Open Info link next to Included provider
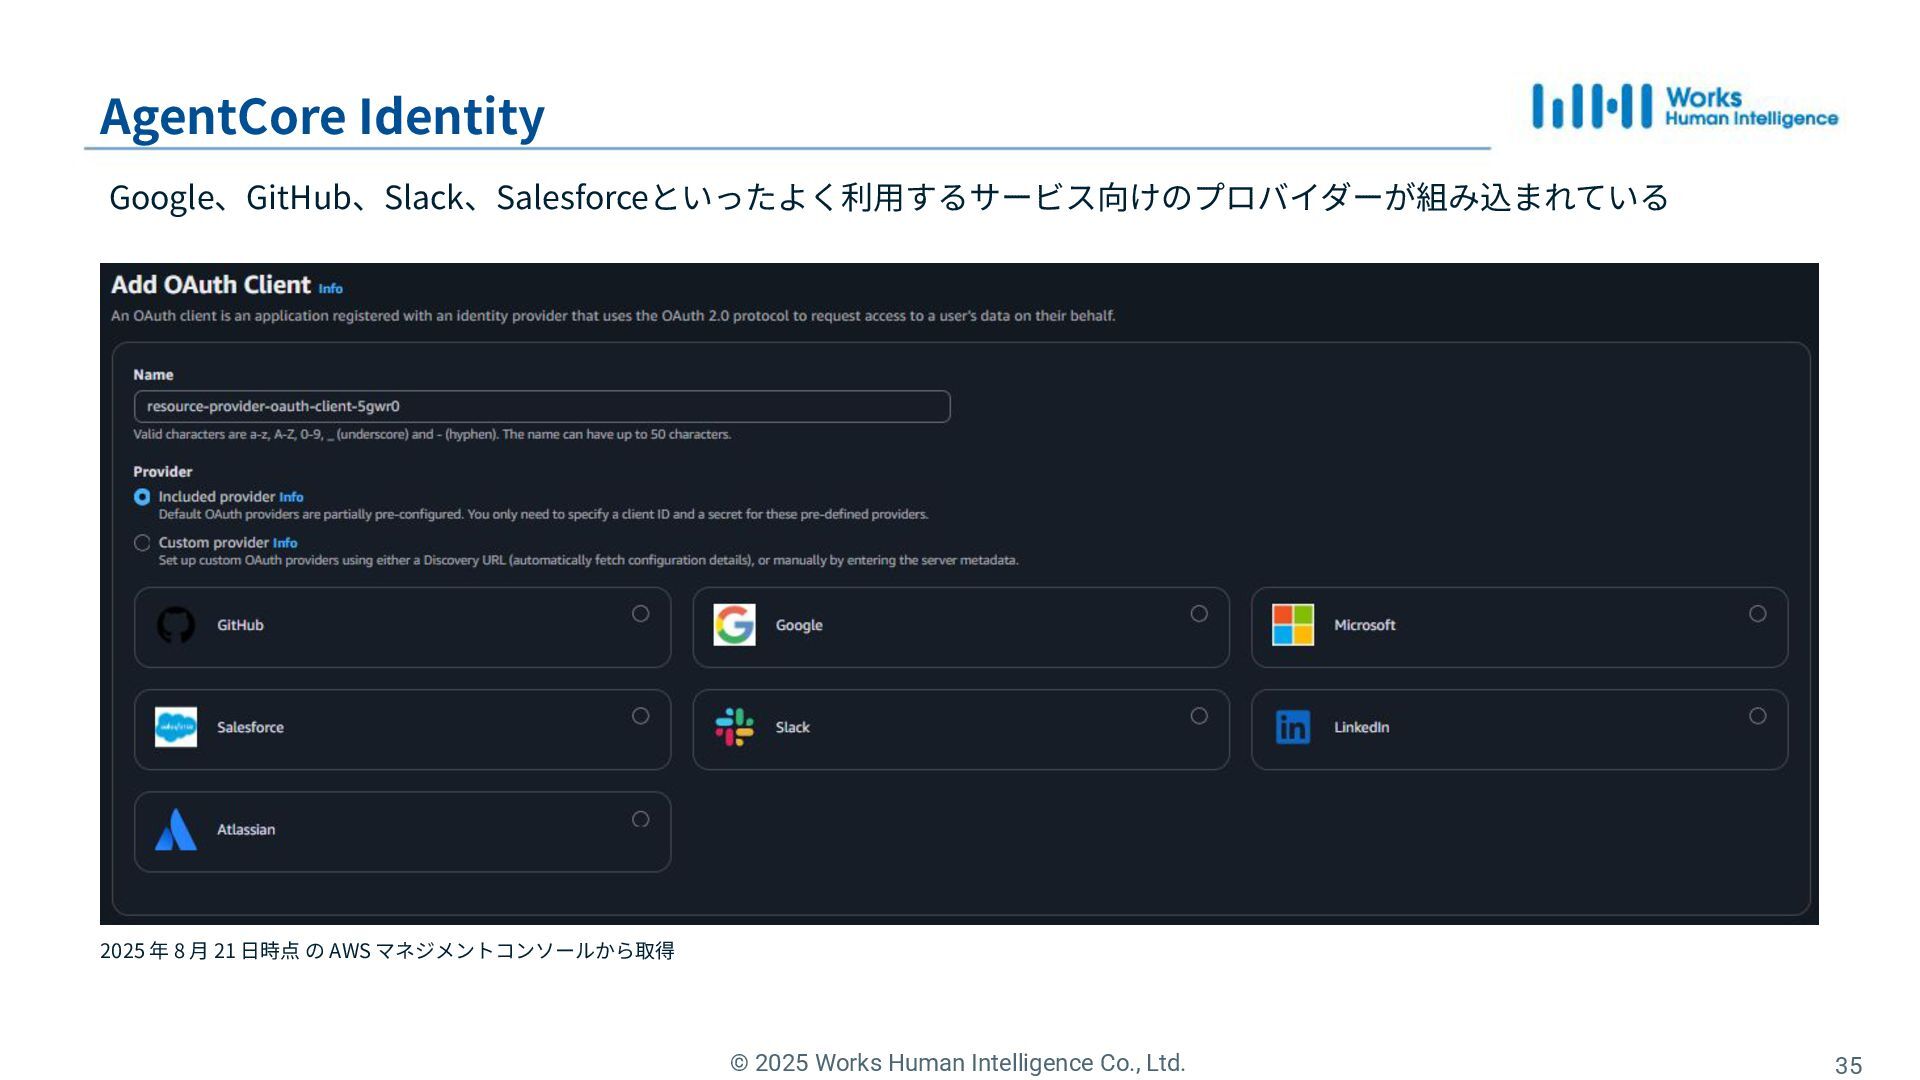 (x=291, y=497)
